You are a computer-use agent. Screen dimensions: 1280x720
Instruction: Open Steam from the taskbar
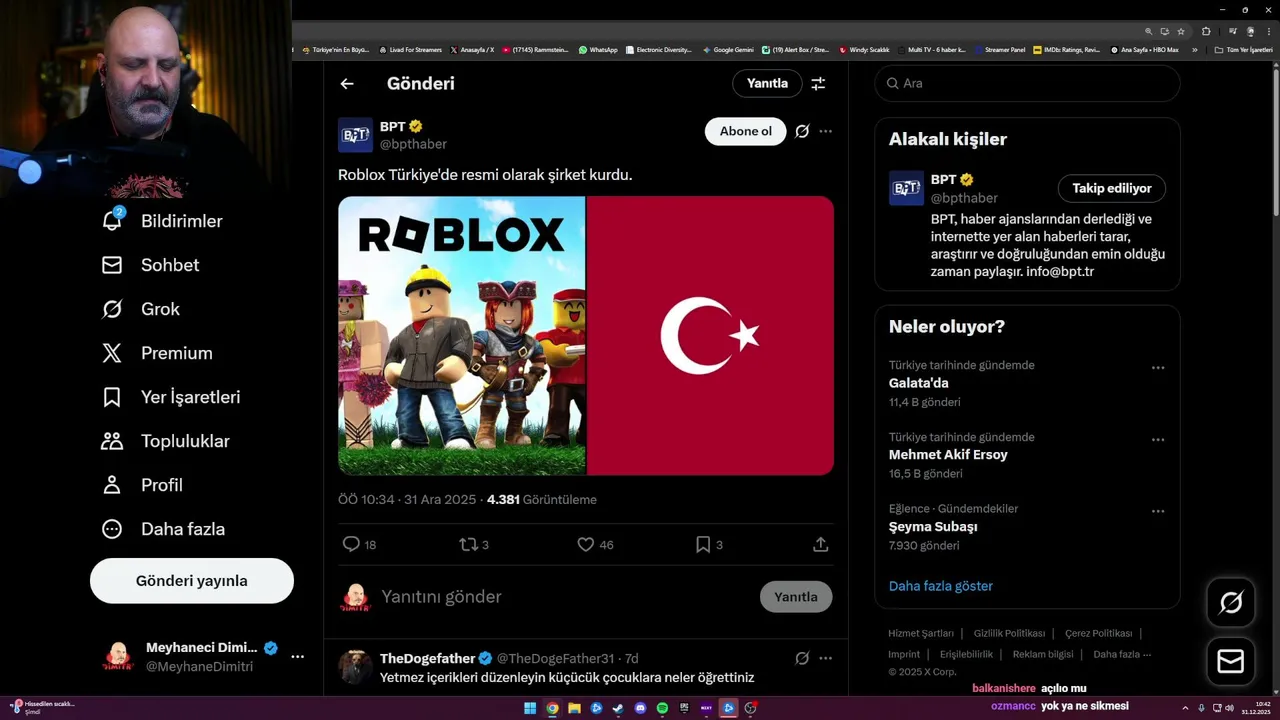click(x=618, y=708)
